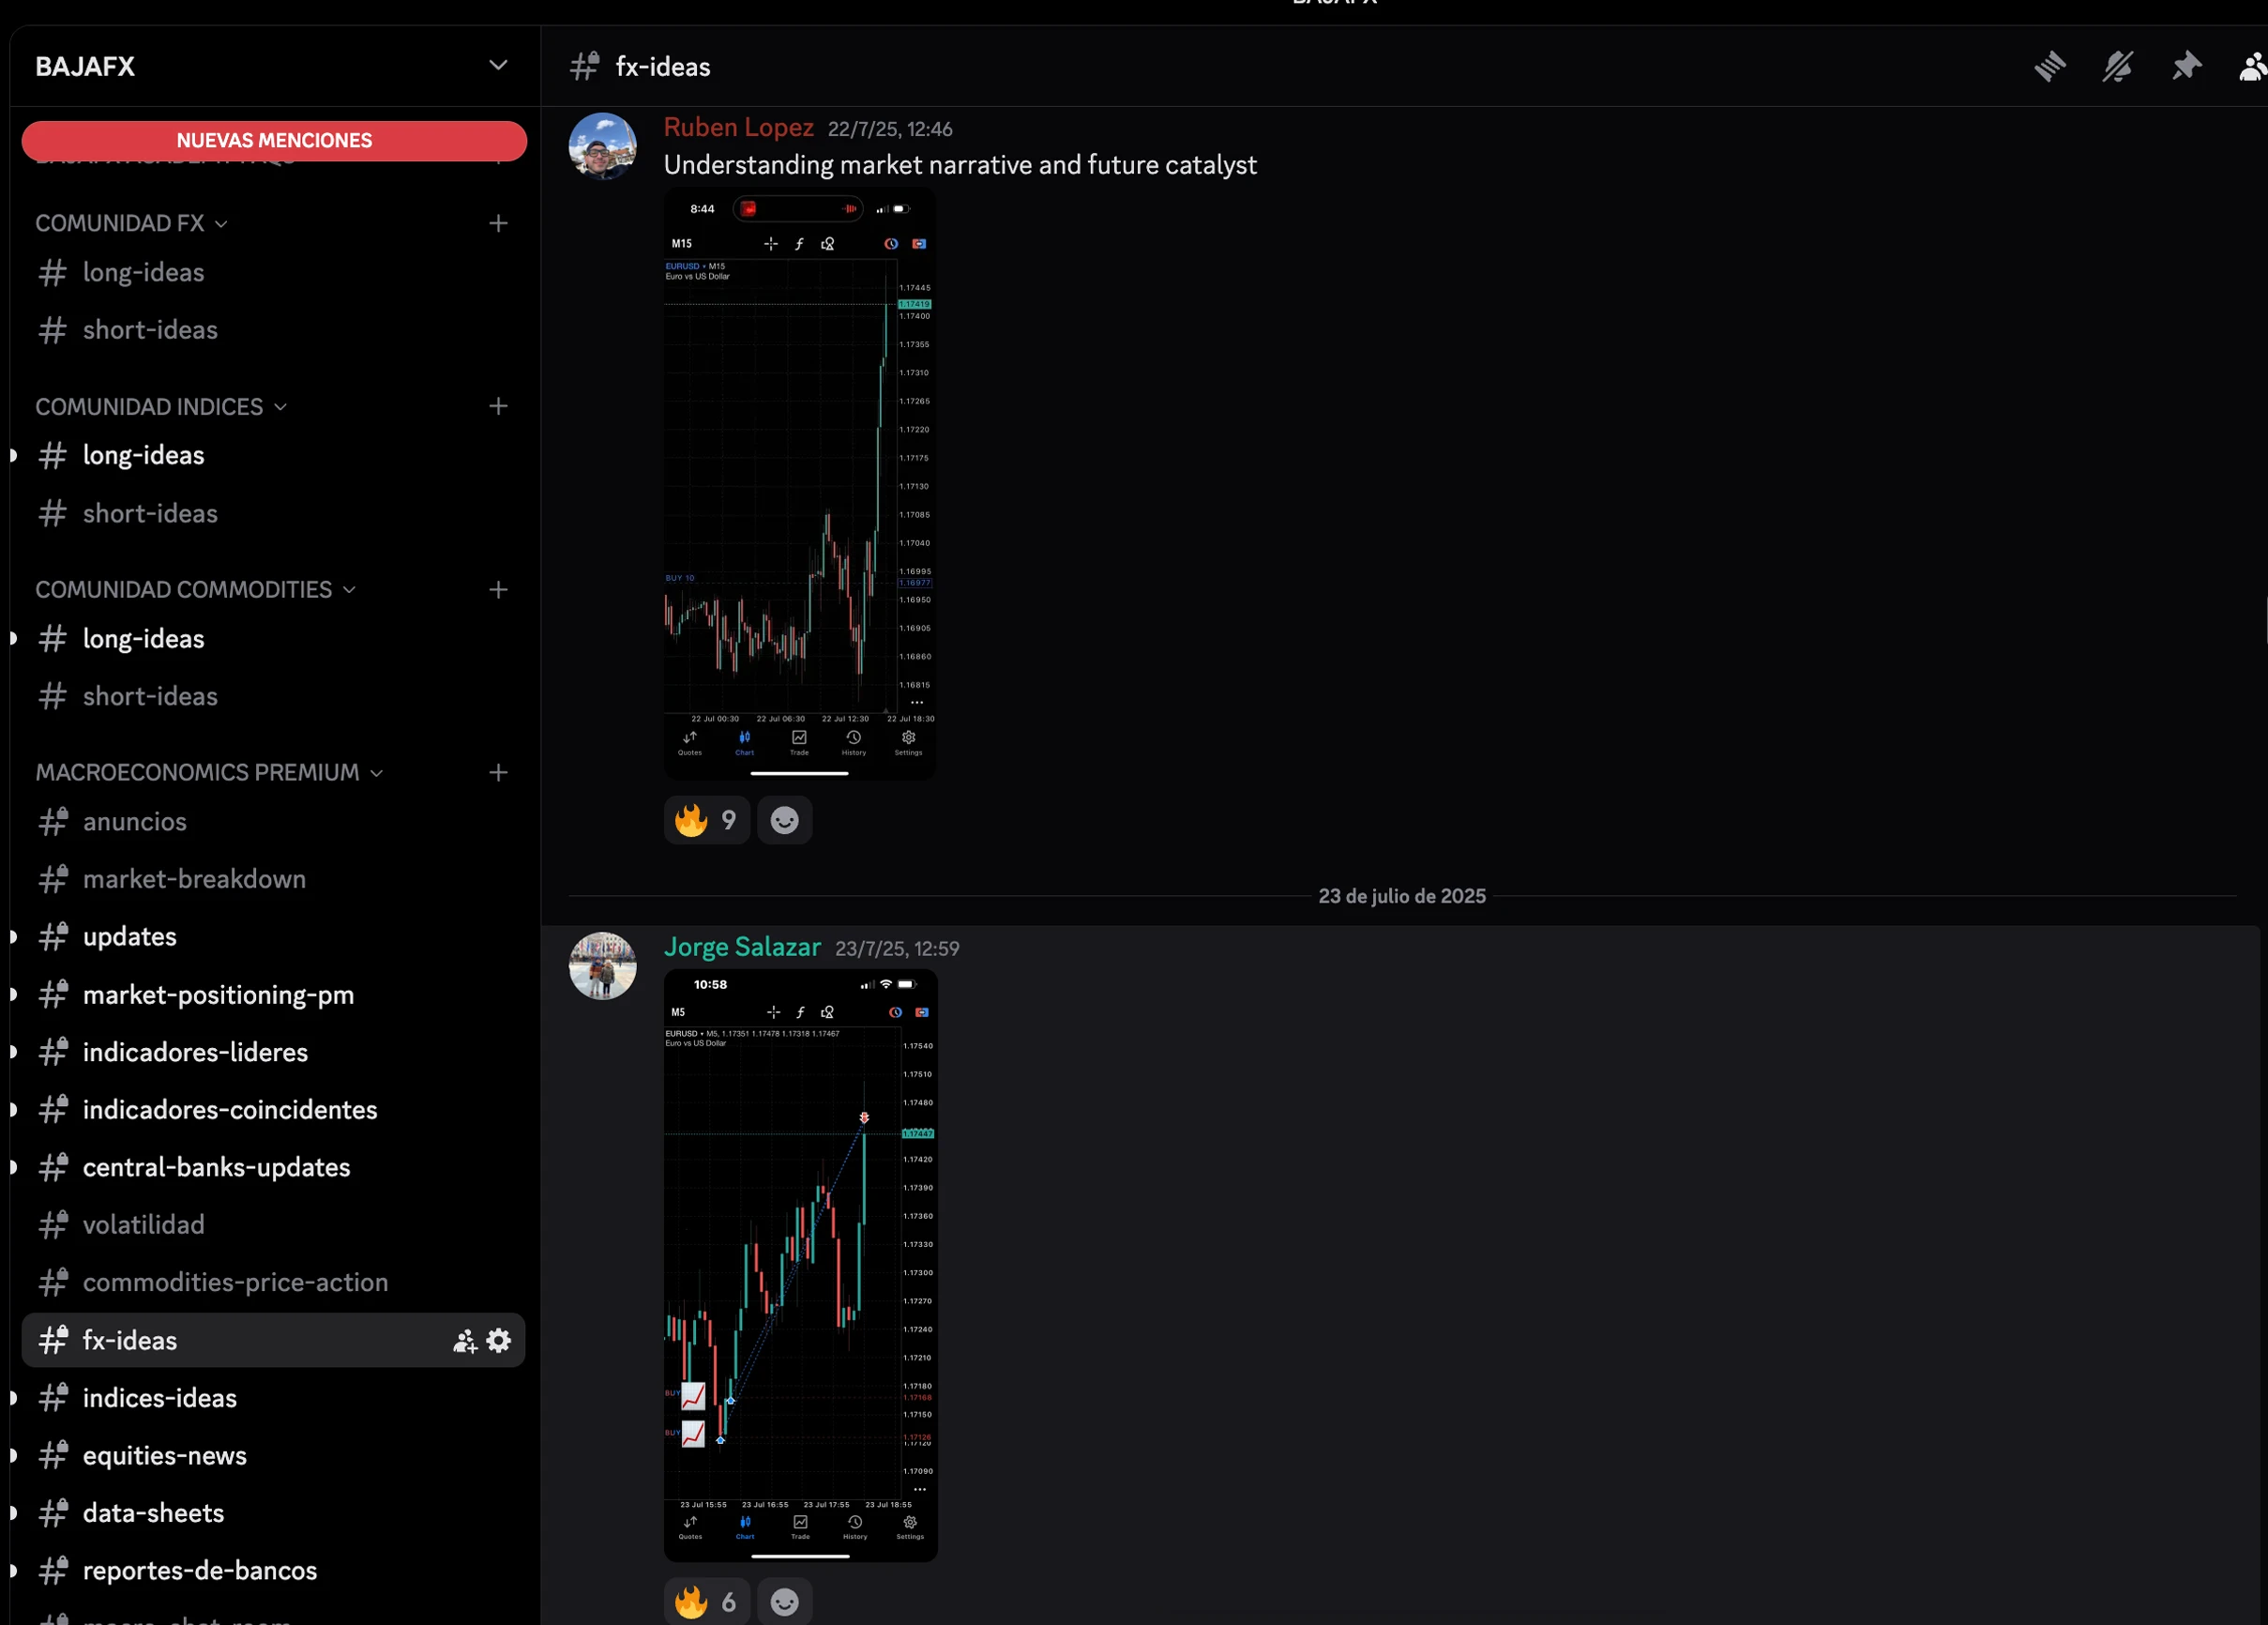2268x1625 pixels.
Task: Open Jorge Salazar's EURUSD M5 chart image
Action: (800, 1265)
